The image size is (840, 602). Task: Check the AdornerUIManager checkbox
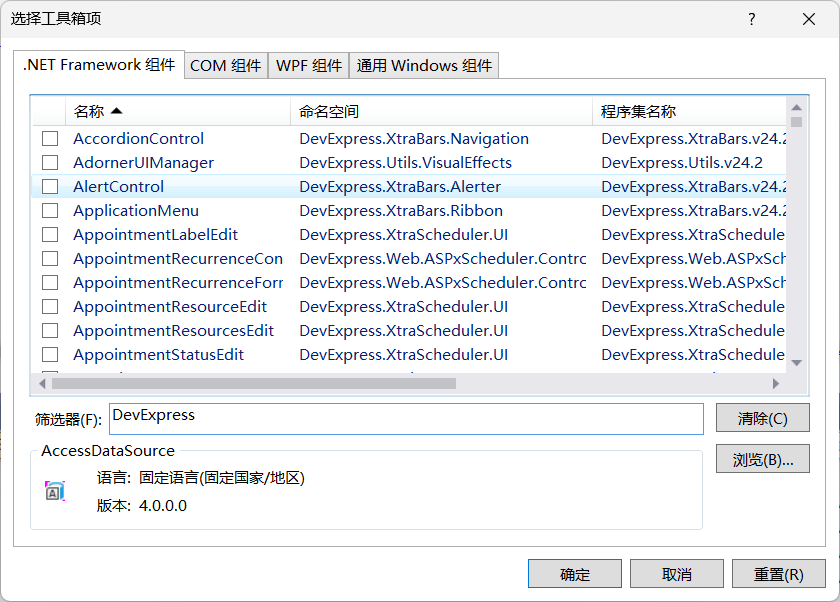[49, 162]
